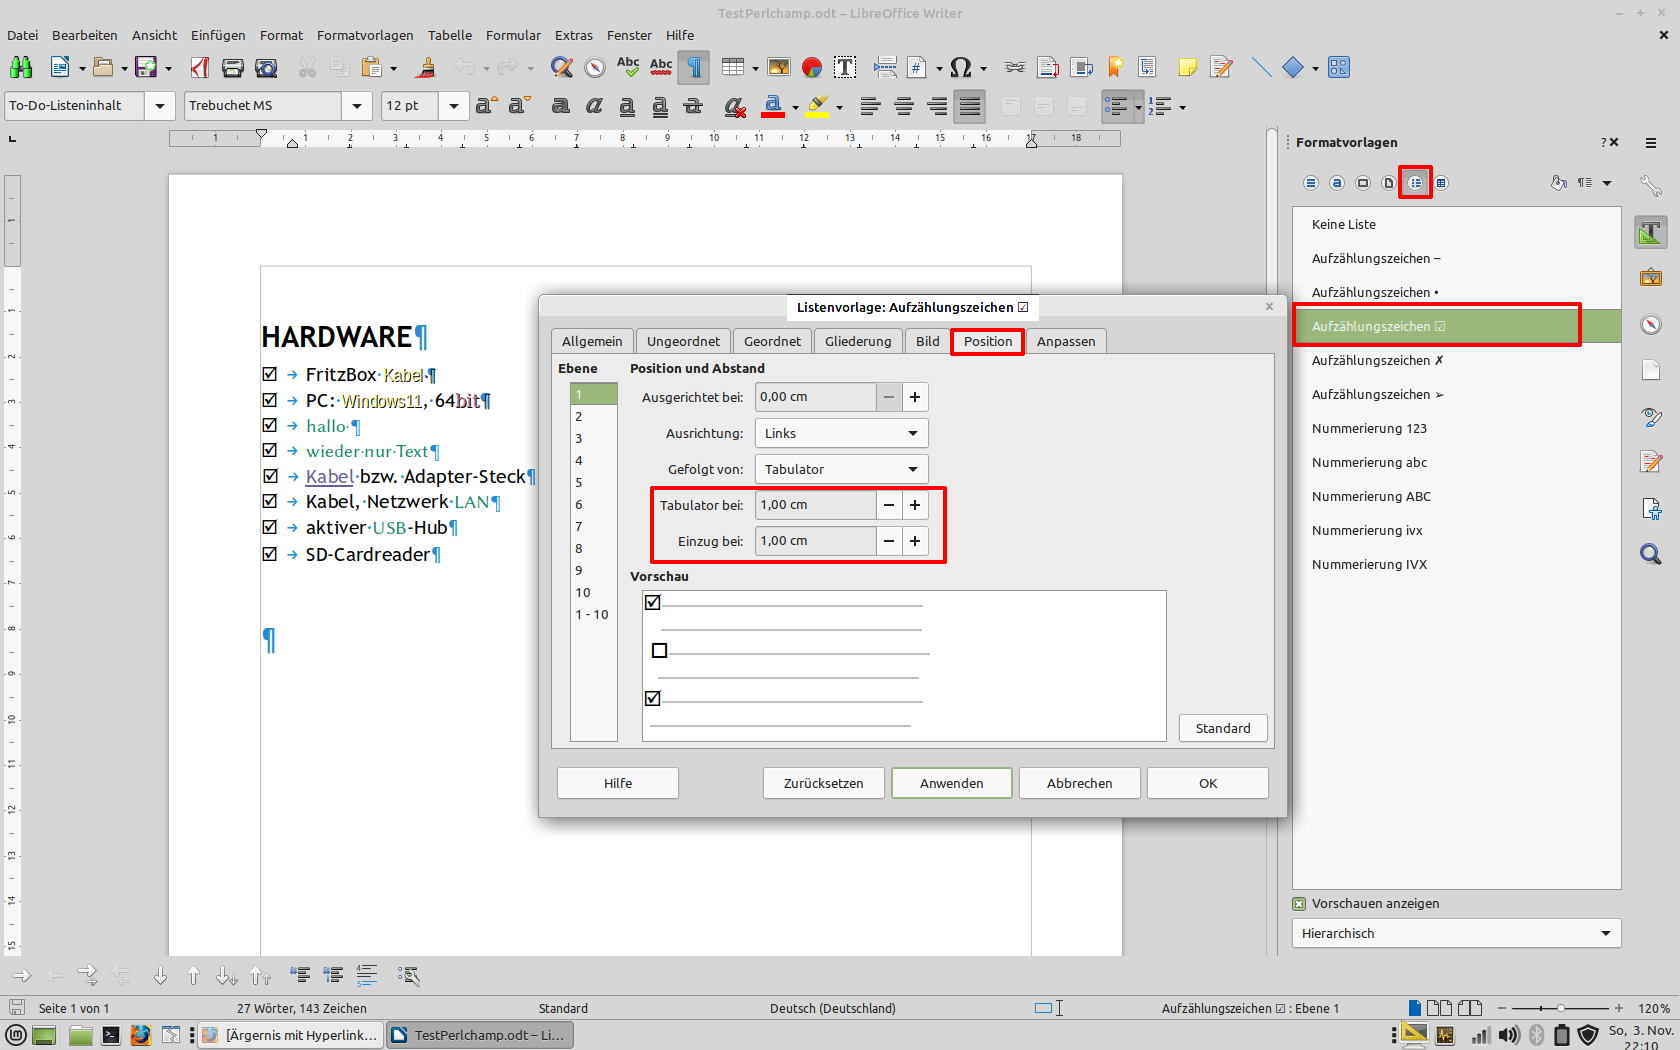
Task: Open Navigator icon in sidebar
Action: click(x=1651, y=324)
